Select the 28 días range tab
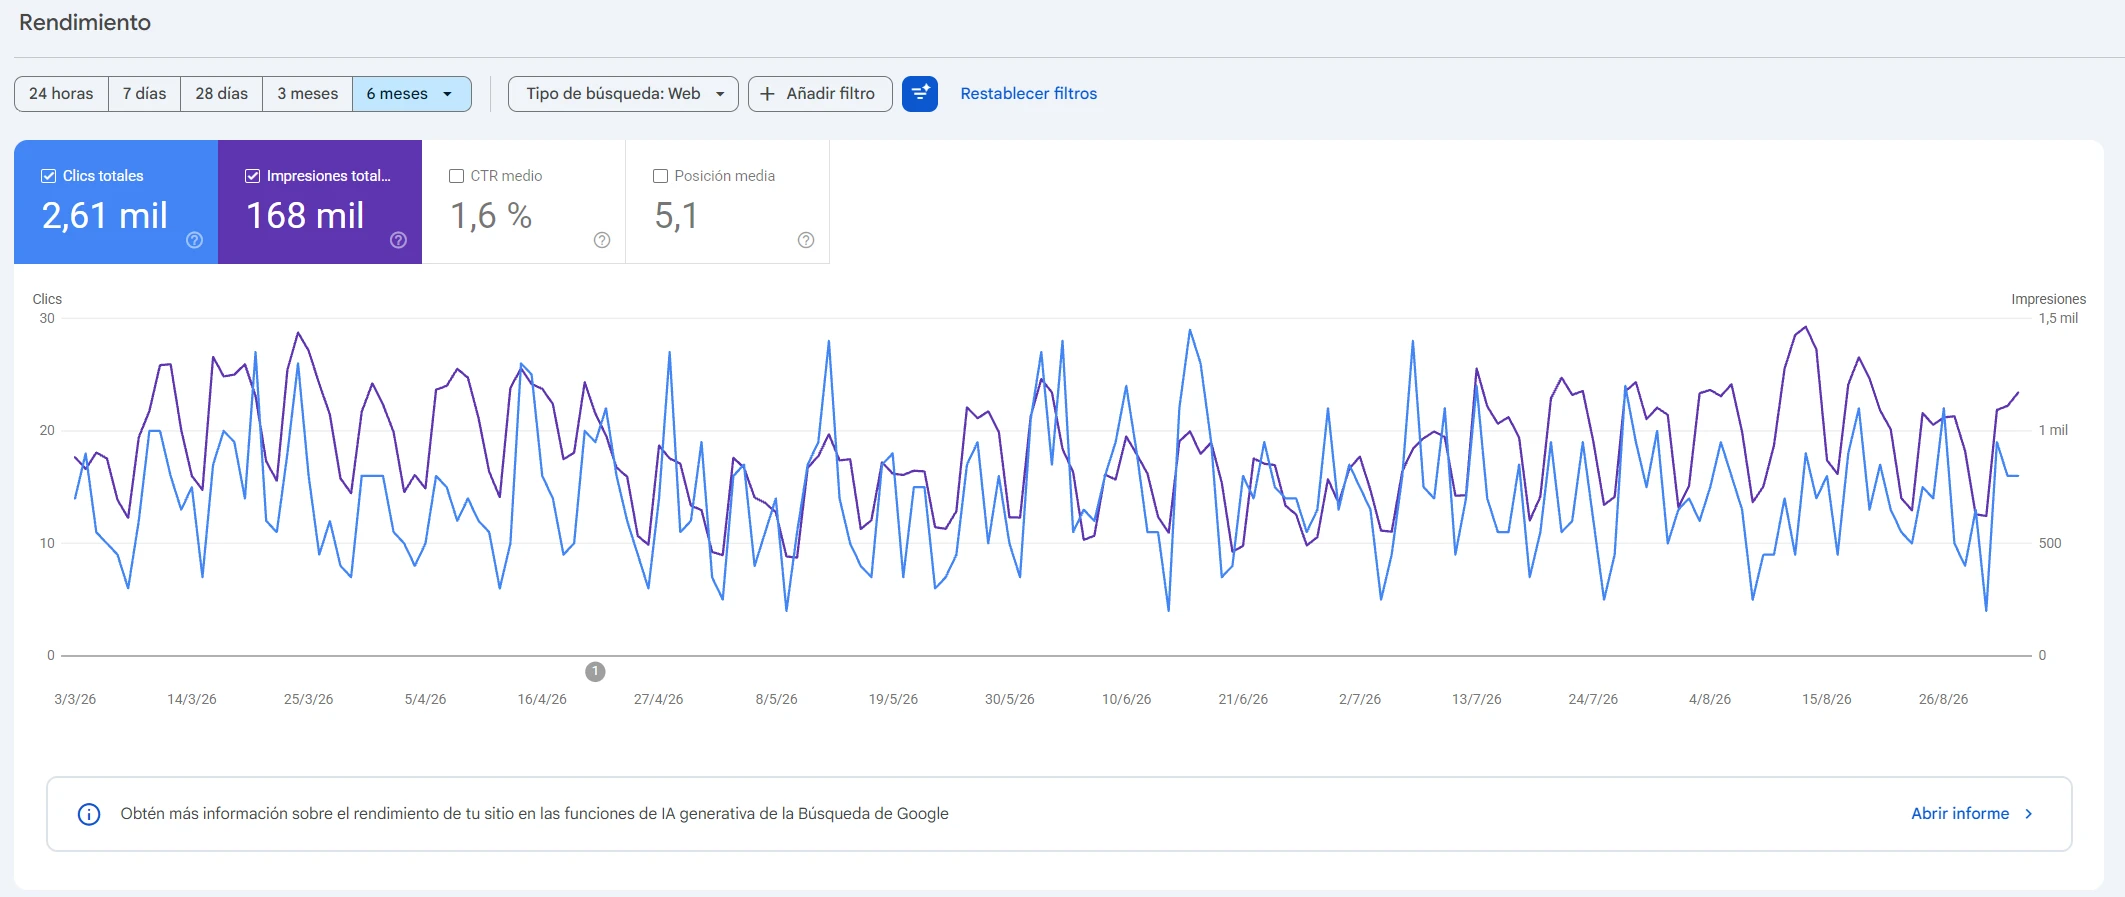 (221, 94)
